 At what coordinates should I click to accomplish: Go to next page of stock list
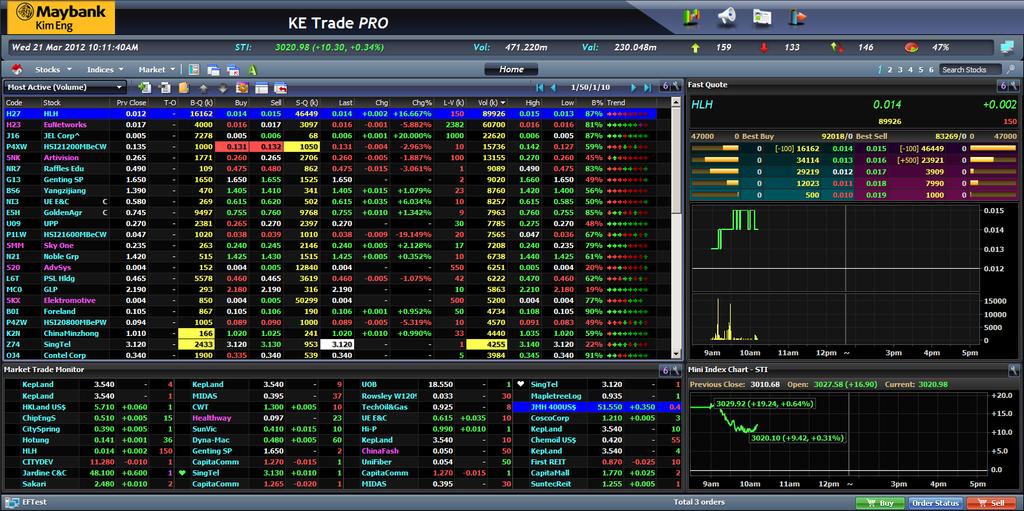[633, 87]
